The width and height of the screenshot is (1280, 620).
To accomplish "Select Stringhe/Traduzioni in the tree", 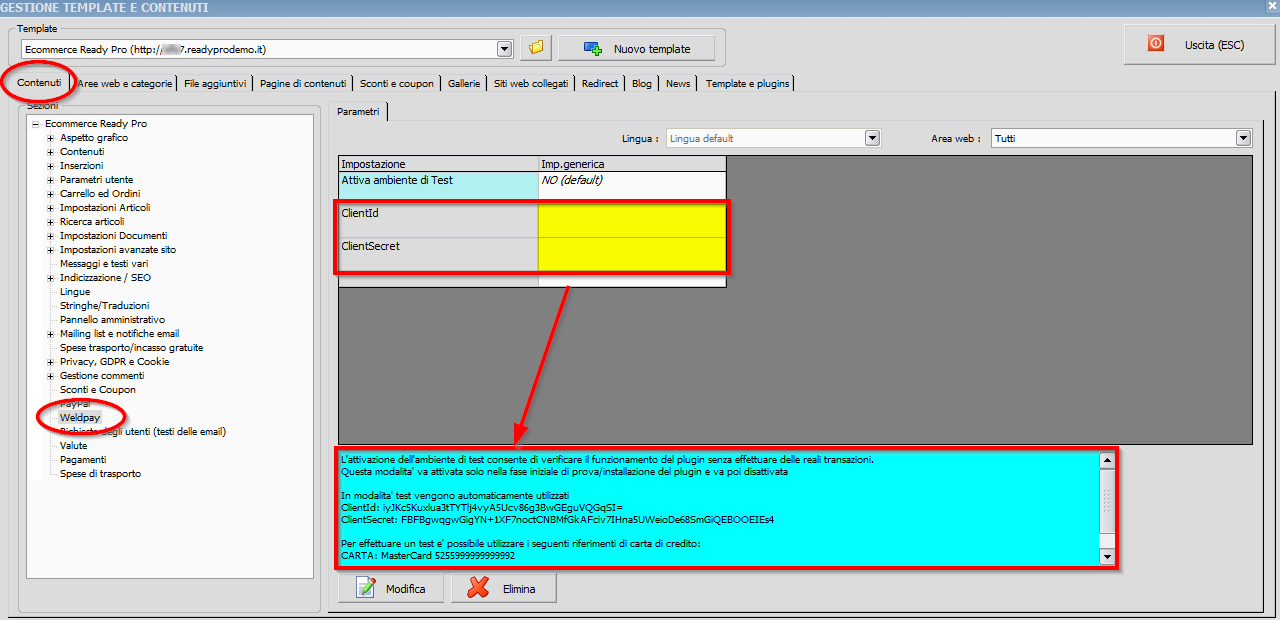I will [104, 306].
